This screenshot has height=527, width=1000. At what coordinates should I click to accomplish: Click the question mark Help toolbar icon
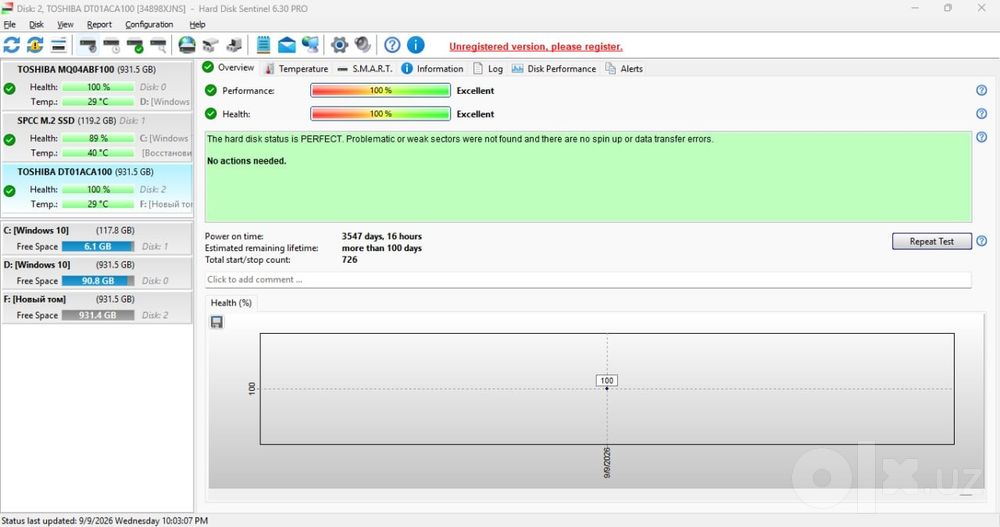pos(392,45)
